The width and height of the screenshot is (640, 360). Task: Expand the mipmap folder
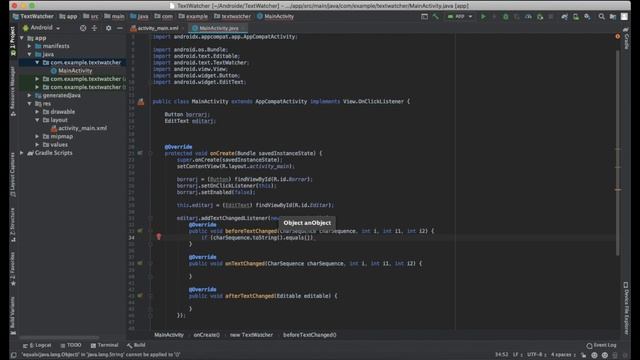coord(38,136)
